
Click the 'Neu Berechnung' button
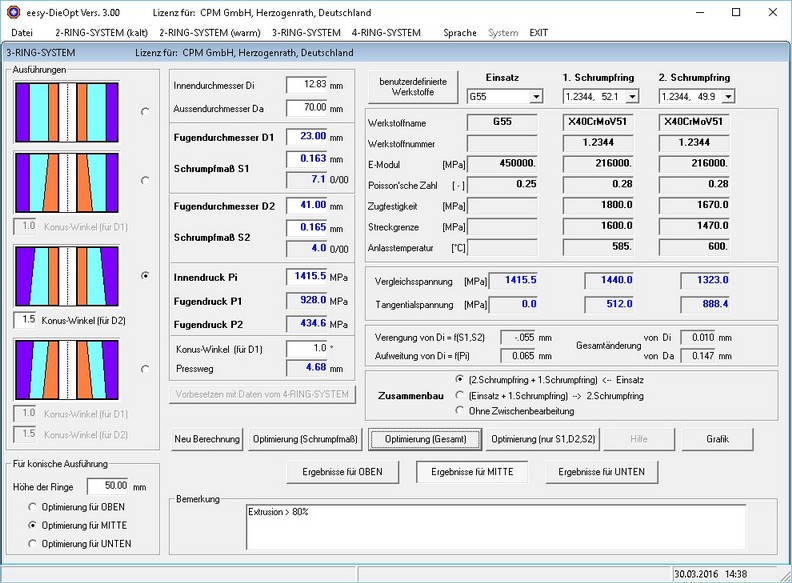207,439
